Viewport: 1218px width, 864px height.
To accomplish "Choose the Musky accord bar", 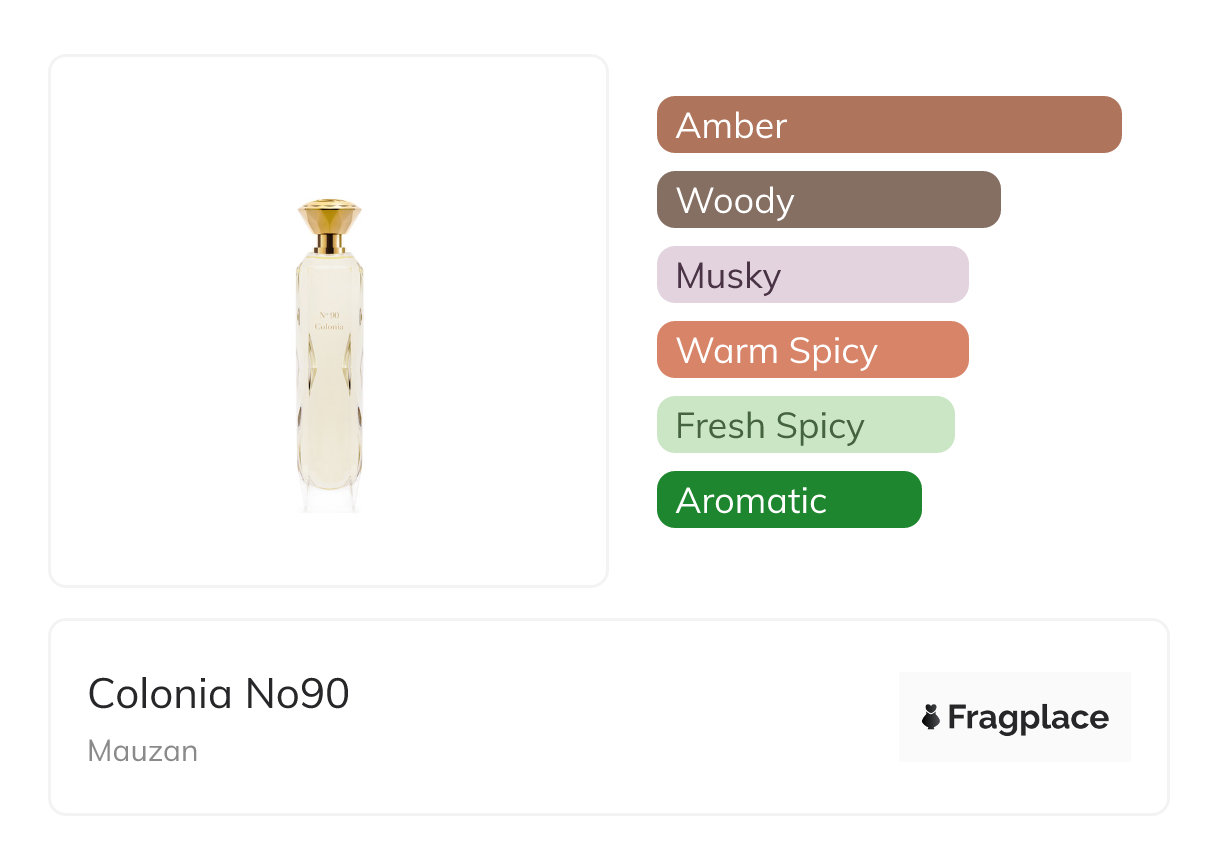I will [x=812, y=275].
